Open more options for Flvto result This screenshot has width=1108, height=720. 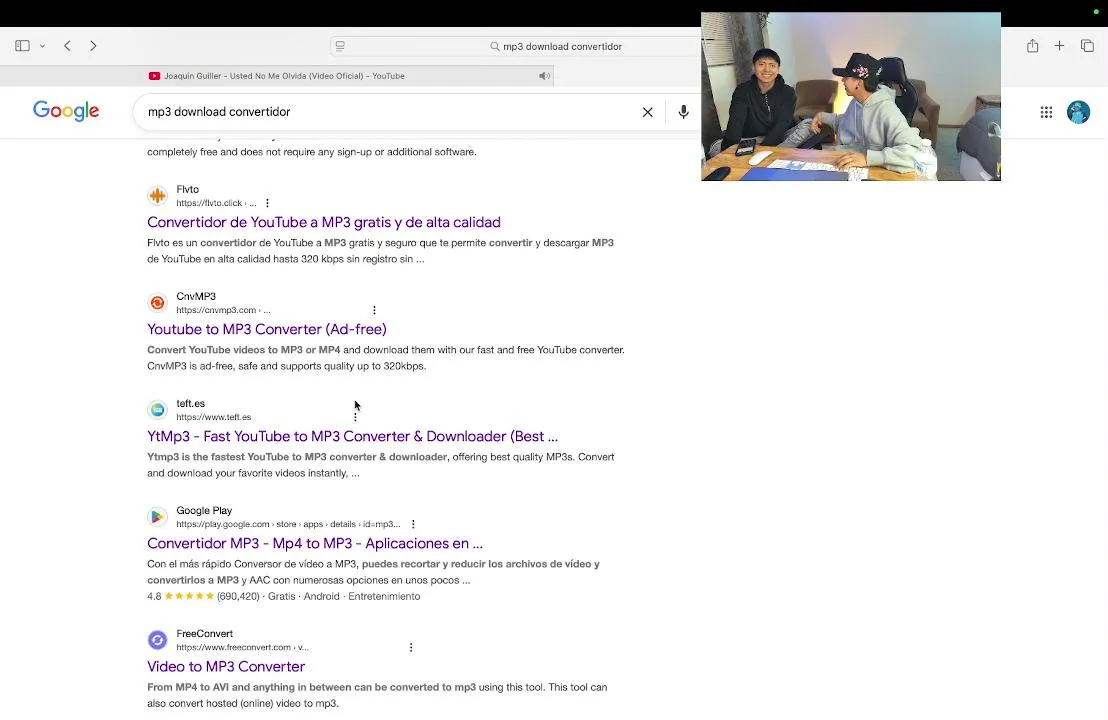pyautogui.click(x=267, y=203)
